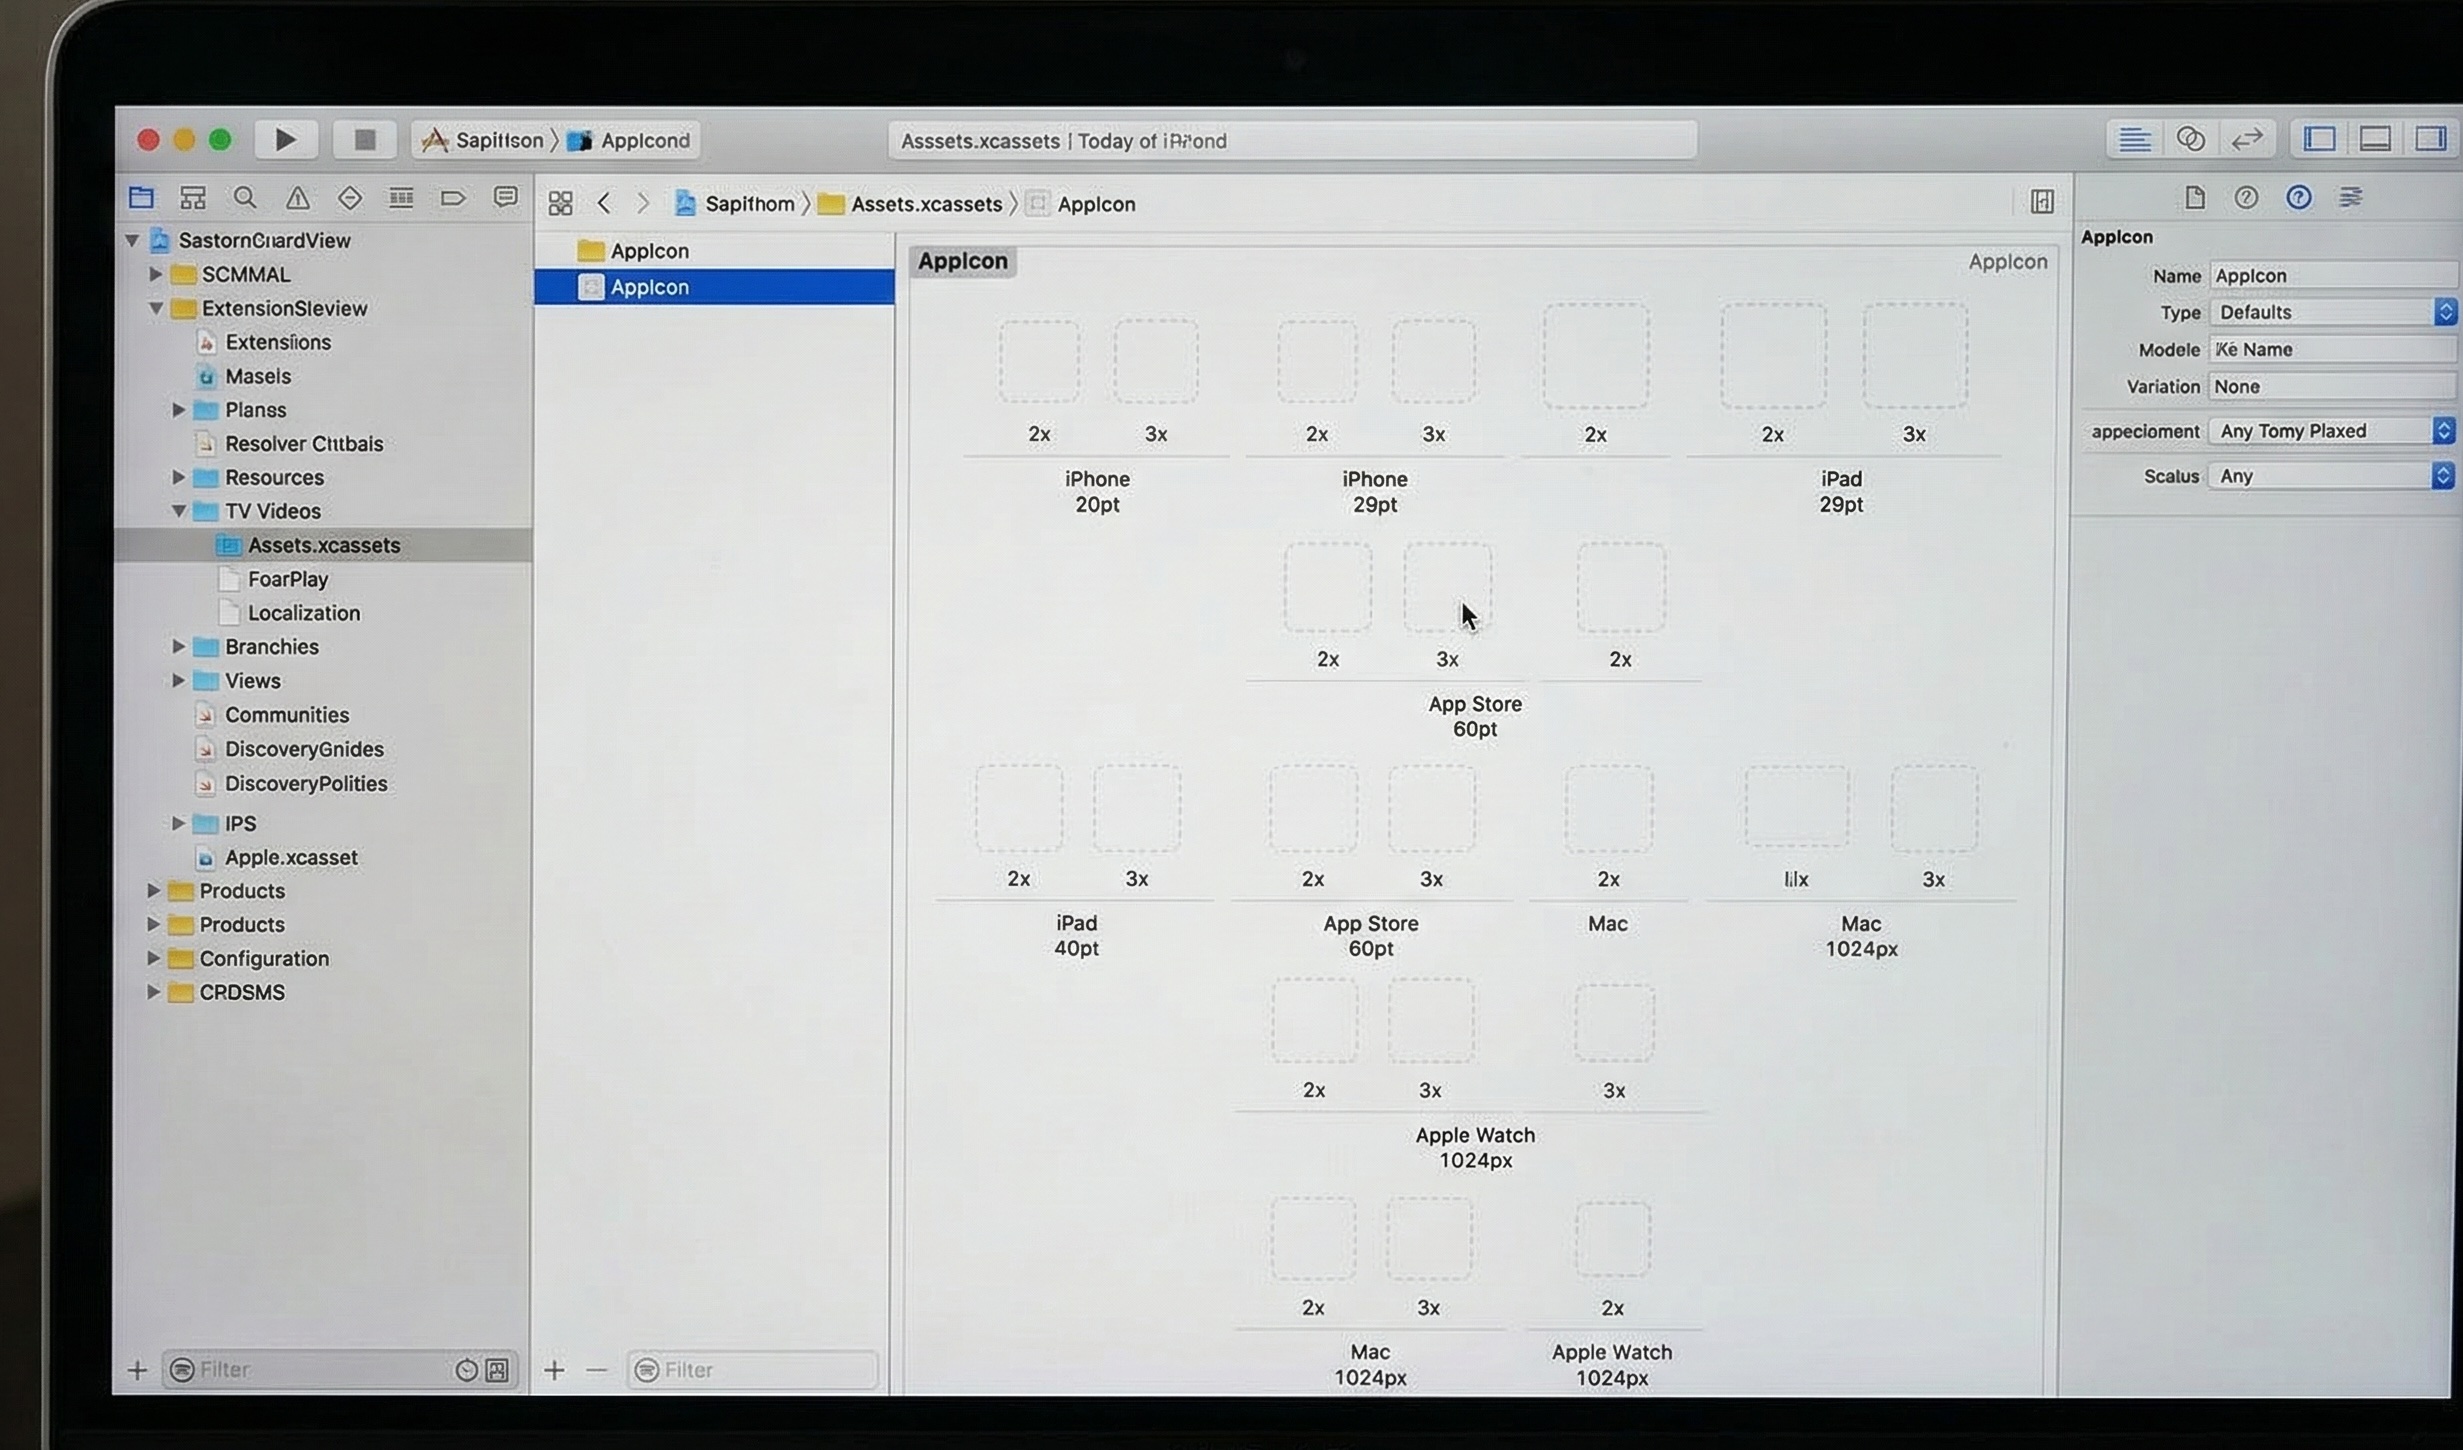The height and width of the screenshot is (1450, 2463).
Task: Open Assets.xcassets in the breadcrumb bar
Action: point(926,204)
